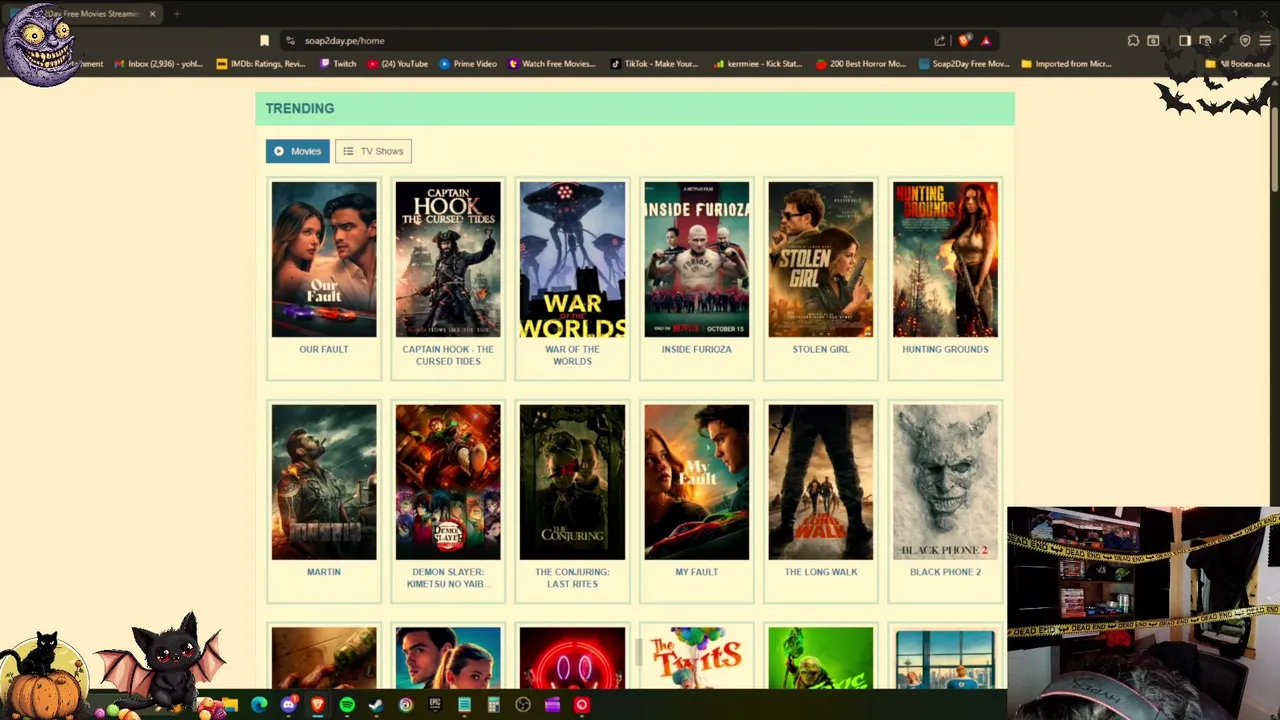Open the YouTube bookmark

click(398, 64)
